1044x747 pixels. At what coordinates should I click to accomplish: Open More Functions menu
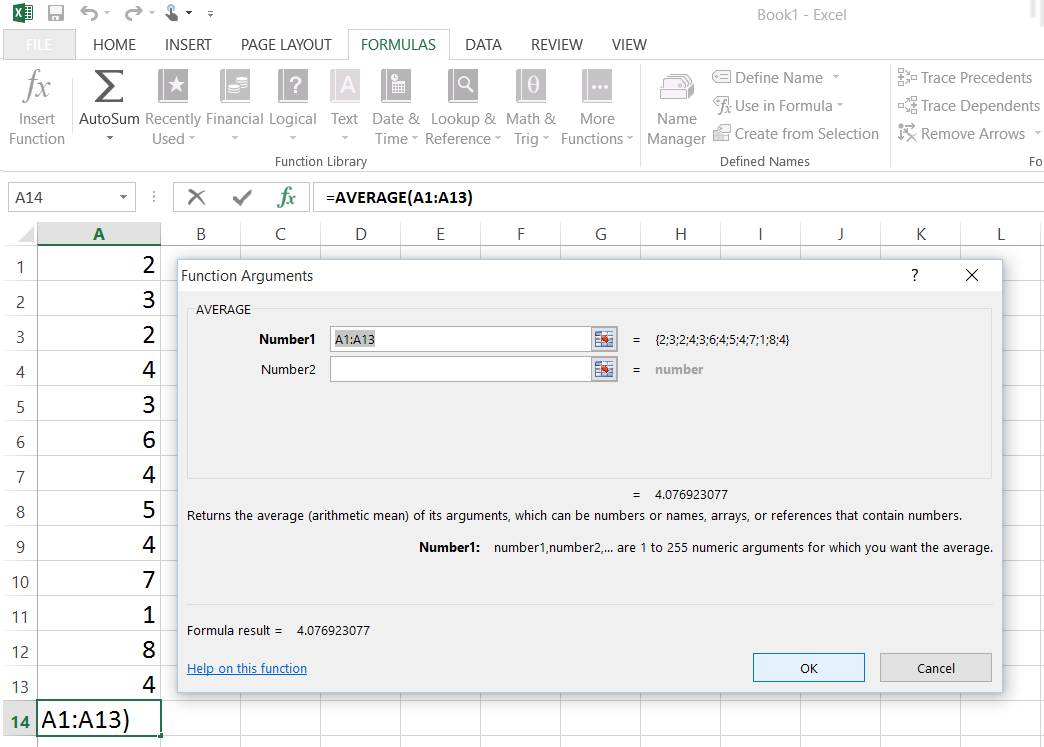click(x=597, y=108)
